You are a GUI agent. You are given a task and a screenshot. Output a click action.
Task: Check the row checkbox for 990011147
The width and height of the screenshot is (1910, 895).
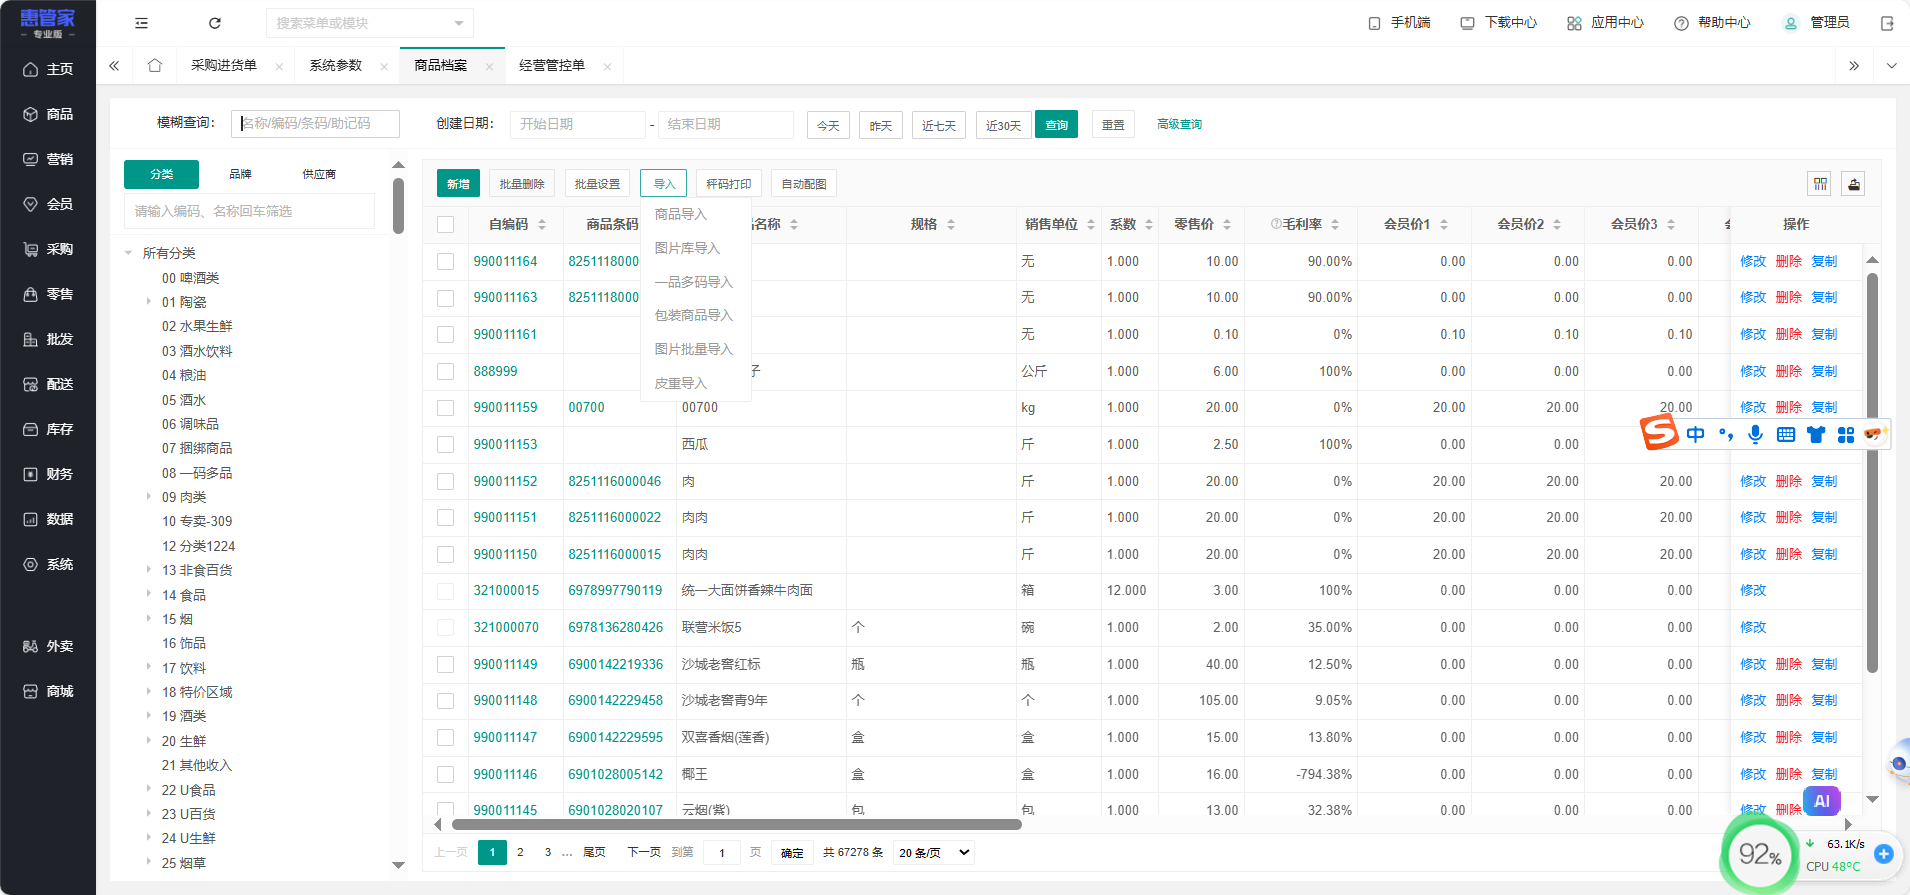pyautogui.click(x=446, y=738)
